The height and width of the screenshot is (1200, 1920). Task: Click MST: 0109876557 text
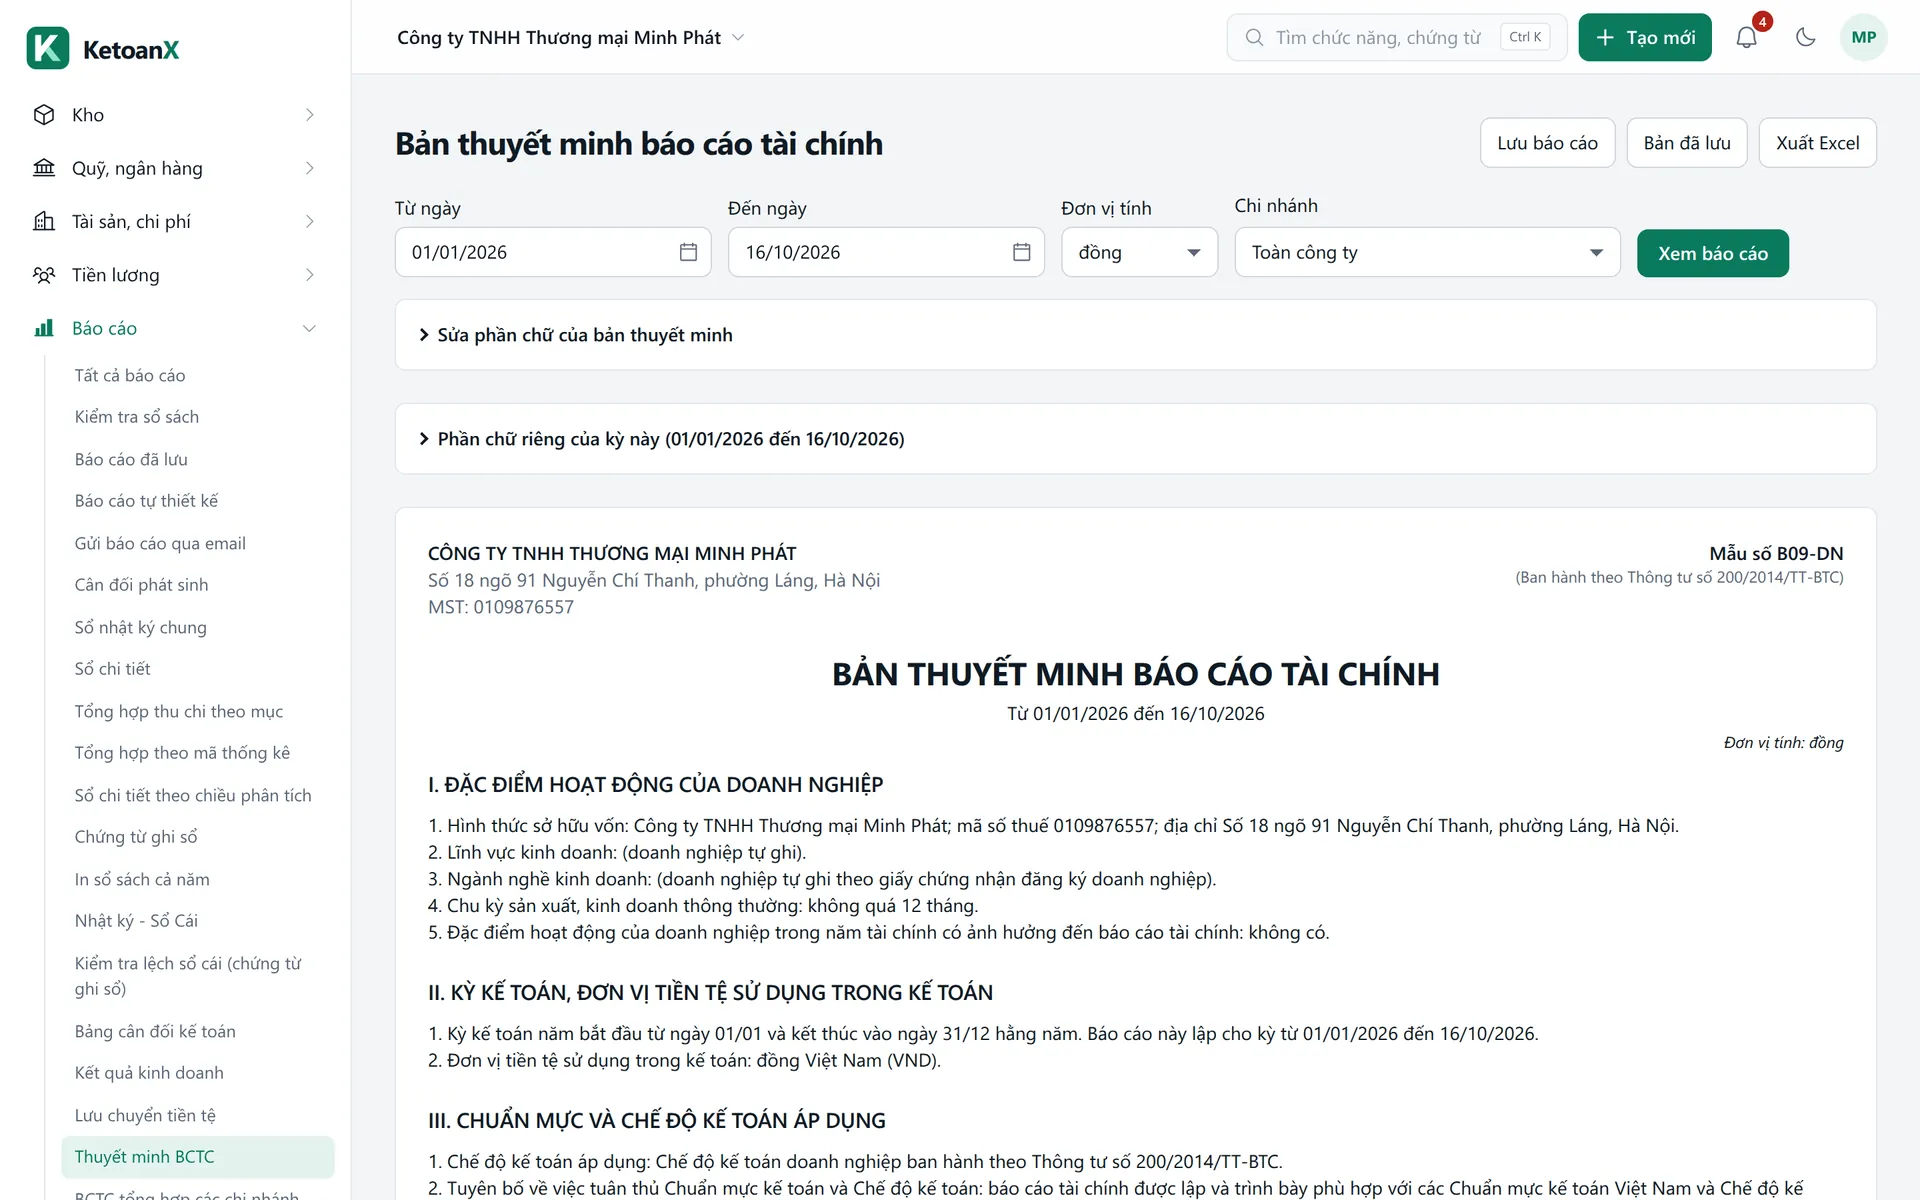pos(501,607)
